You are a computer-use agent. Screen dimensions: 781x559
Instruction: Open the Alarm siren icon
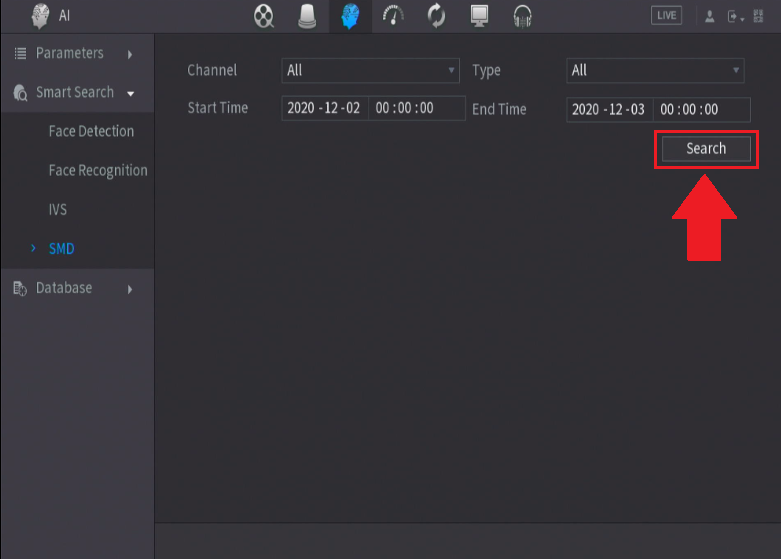pyautogui.click(x=307, y=16)
